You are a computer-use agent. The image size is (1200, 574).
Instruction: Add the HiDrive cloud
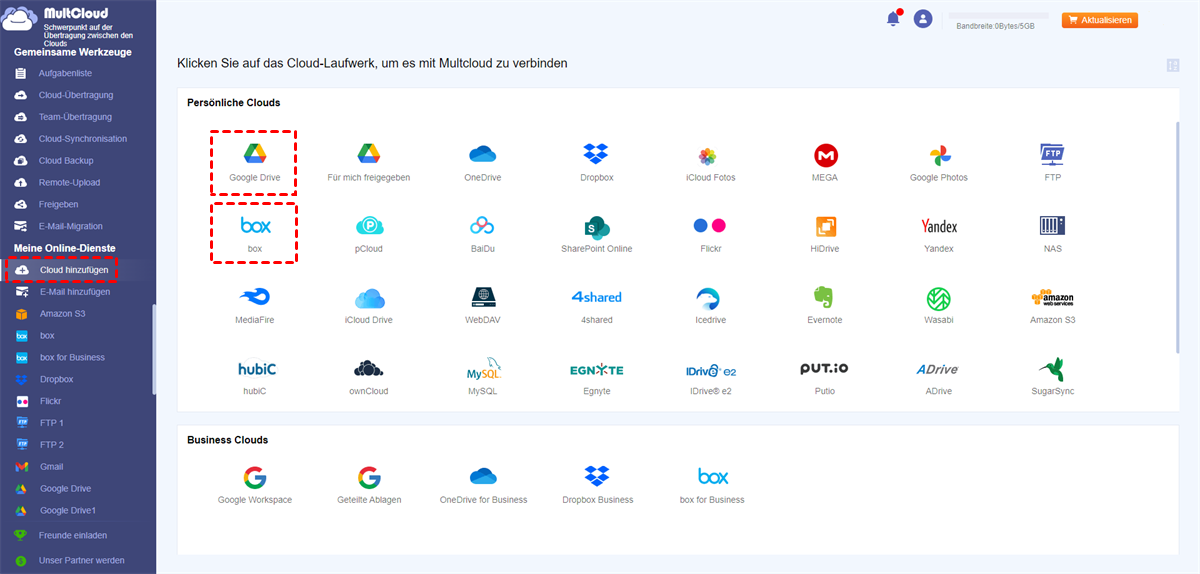(826, 226)
